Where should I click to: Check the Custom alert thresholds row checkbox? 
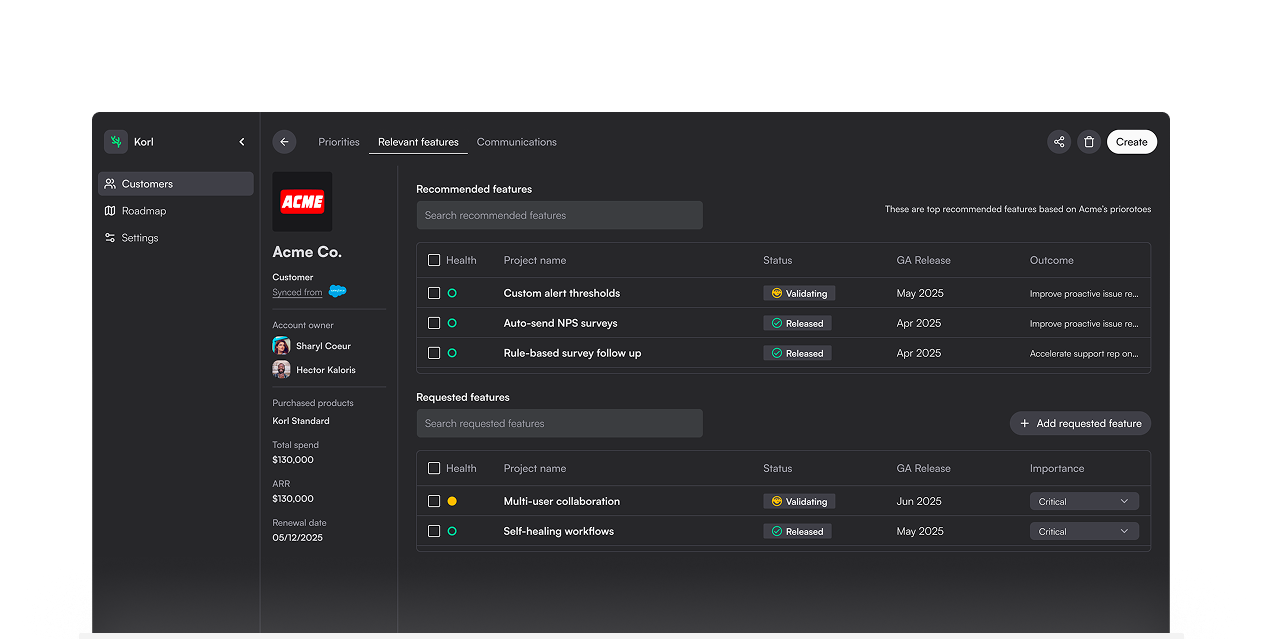point(434,293)
